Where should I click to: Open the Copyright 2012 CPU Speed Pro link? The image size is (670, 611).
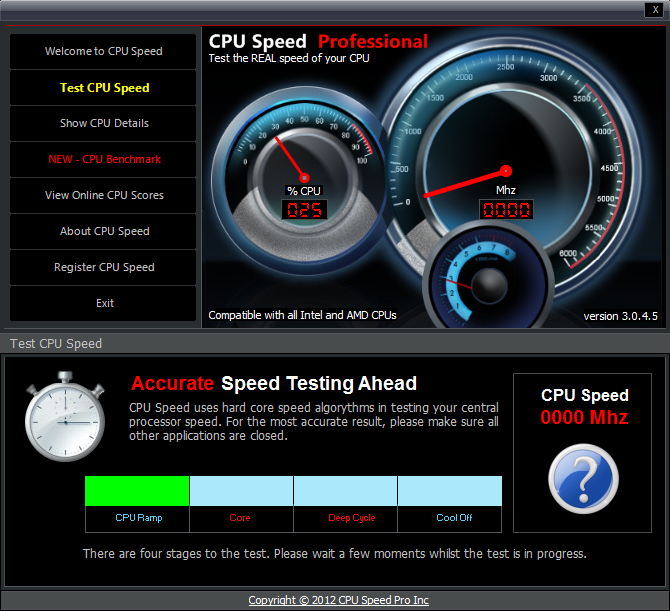[338, 600]
